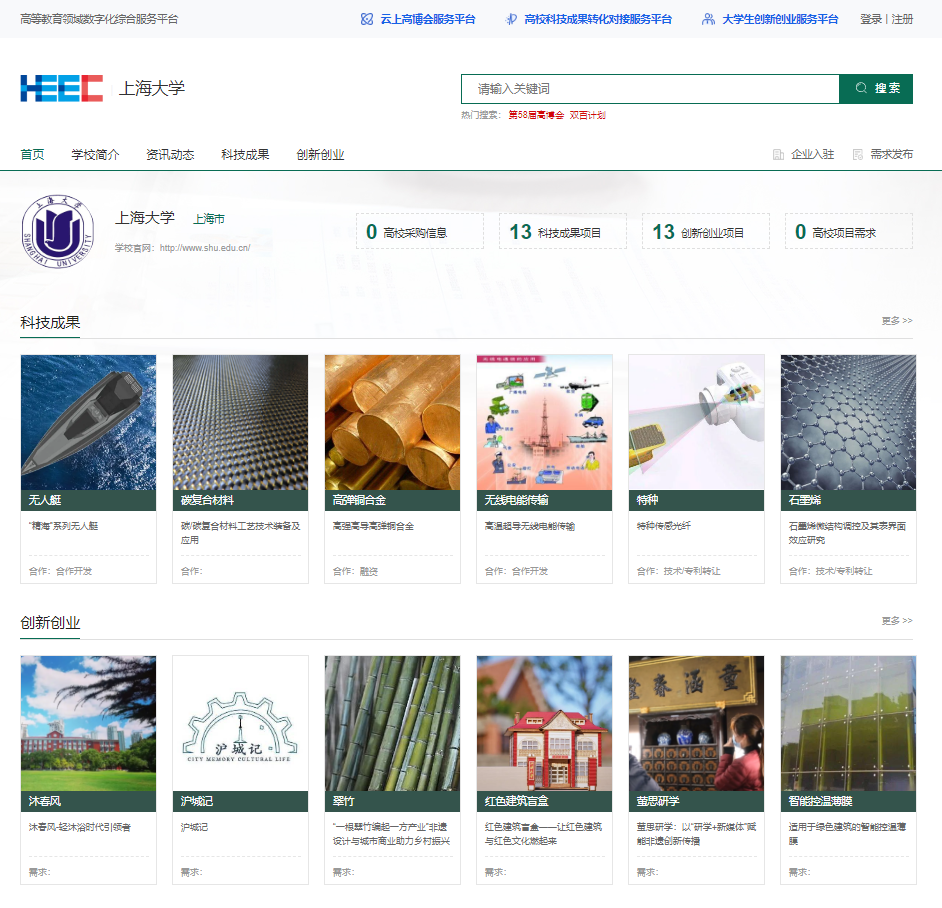Image resolution: width=942 pixels, height=908 pixels.
Task: Switch to 资讯动态 nav tab
Action: [170, 155]
